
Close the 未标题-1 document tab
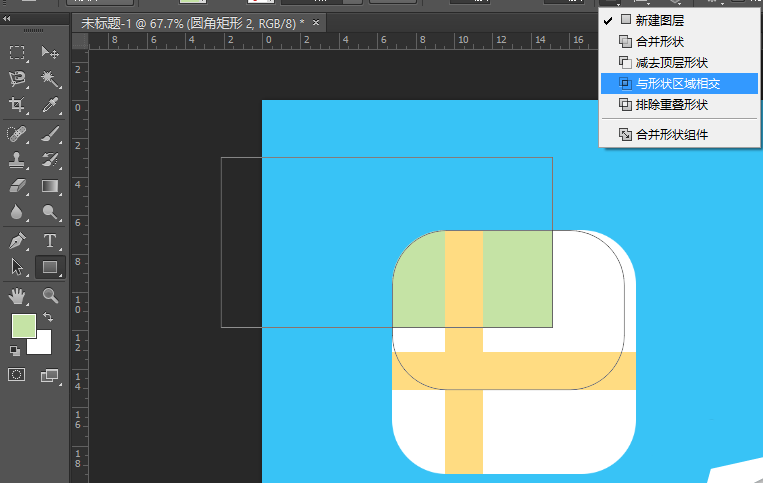[317, 22]
